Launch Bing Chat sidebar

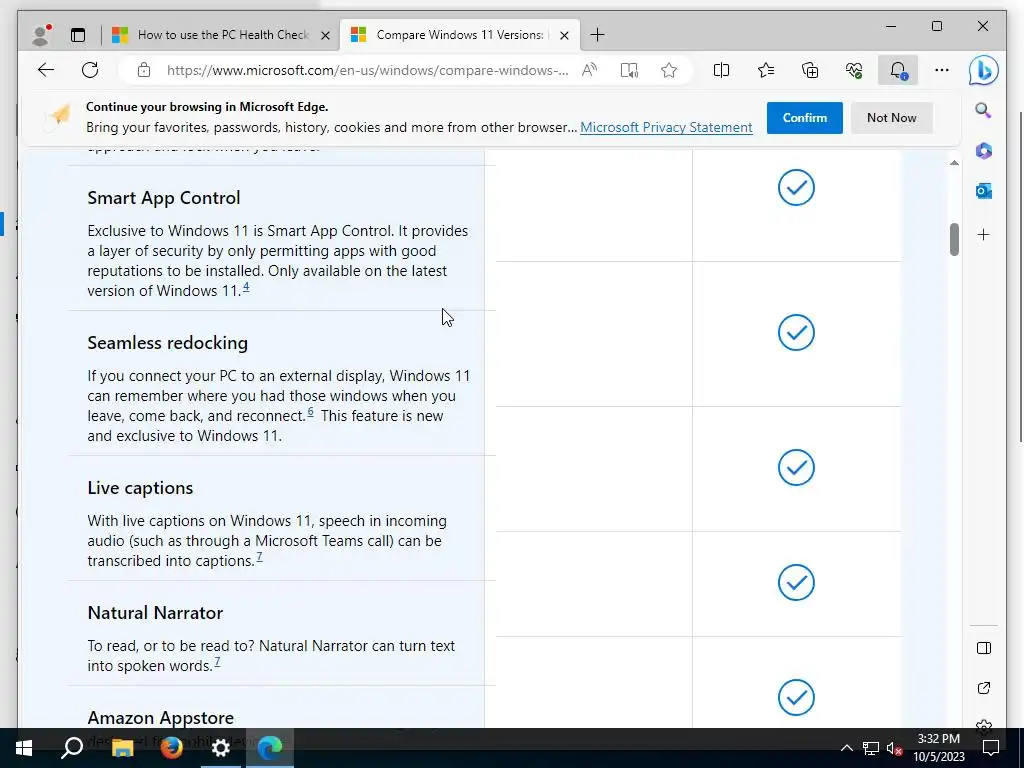(x=984, y=71)
